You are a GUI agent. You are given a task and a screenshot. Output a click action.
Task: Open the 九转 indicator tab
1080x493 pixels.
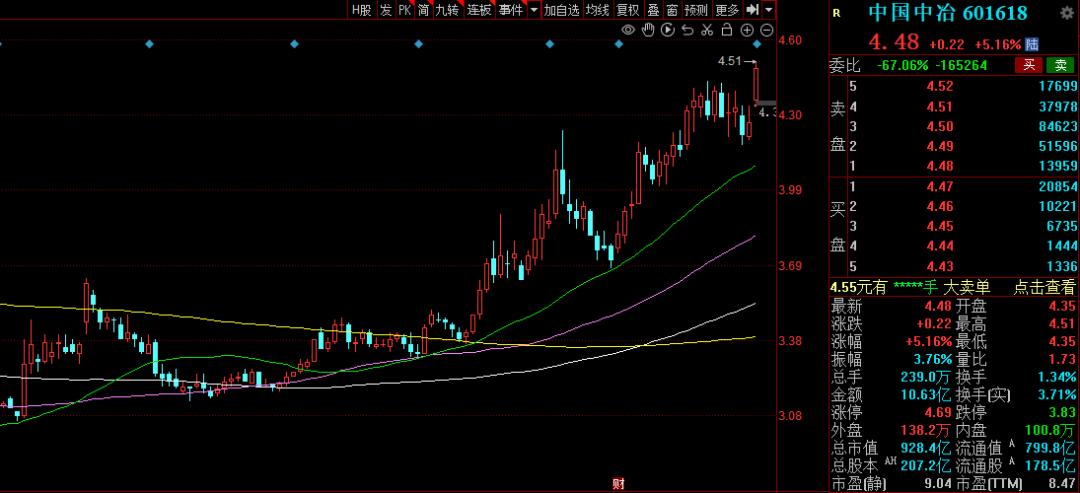pos(446,10)
